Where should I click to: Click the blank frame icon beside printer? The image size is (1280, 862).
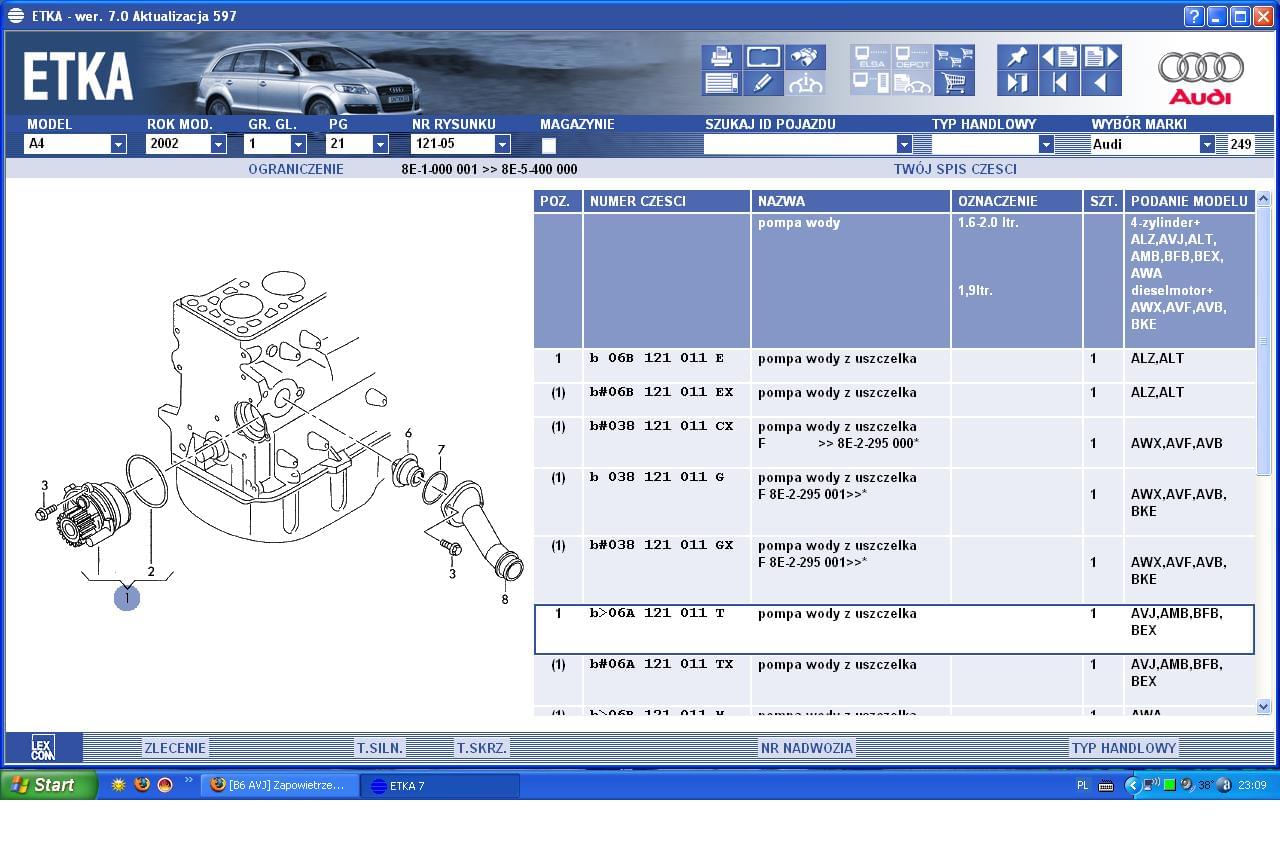[x=763, y=57]
